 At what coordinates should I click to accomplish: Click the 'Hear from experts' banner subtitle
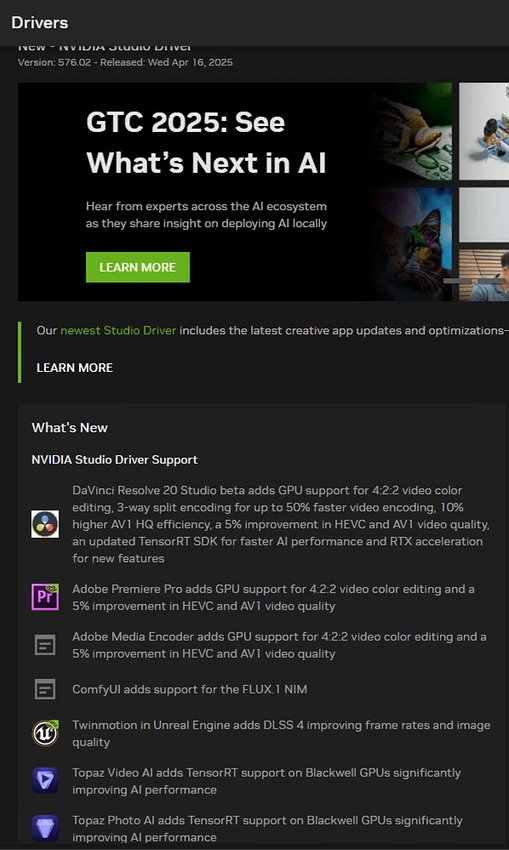[207, 215]
